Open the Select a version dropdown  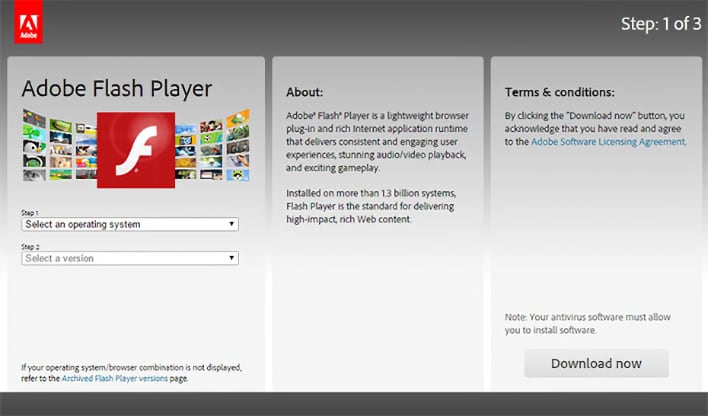point(130,258)
